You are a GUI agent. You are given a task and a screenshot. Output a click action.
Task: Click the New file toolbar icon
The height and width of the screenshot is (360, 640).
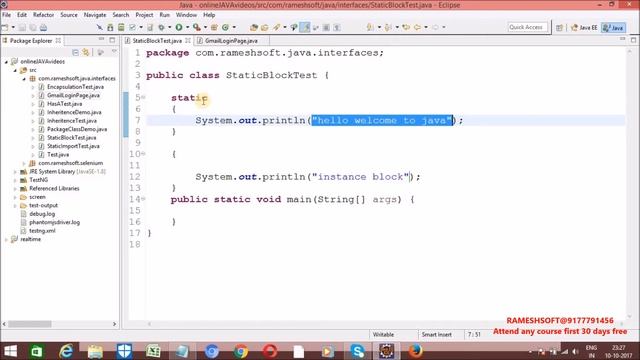point(5,28)
